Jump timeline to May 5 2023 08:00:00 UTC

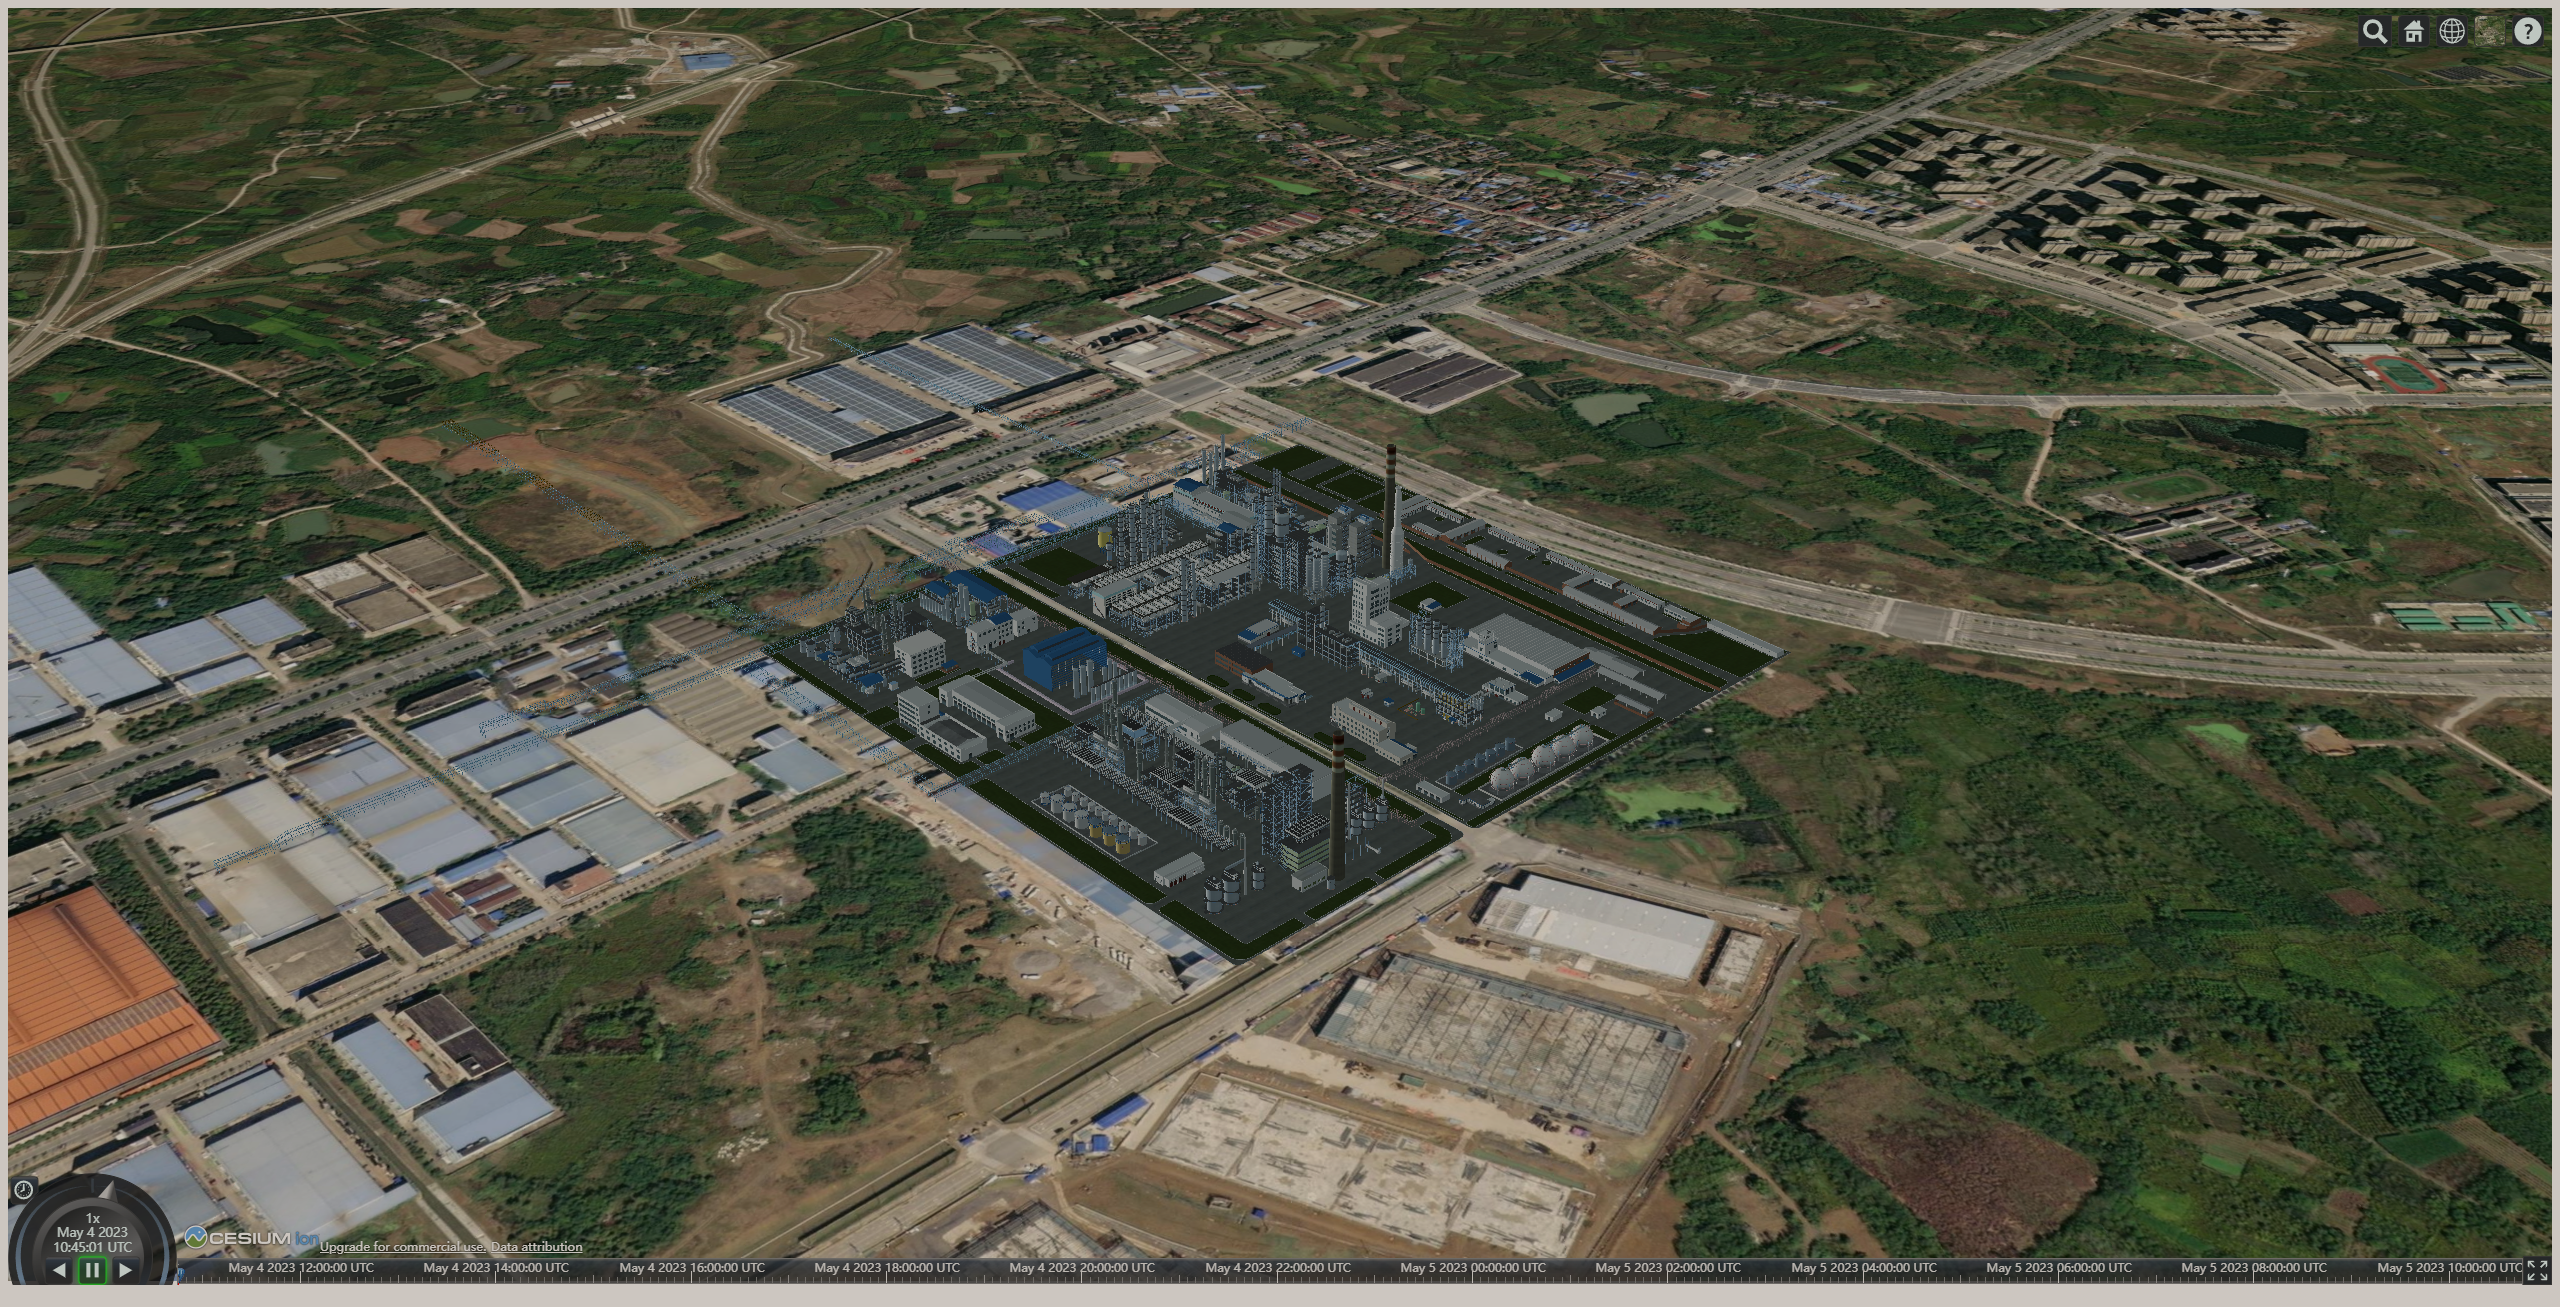pyautogui.click(x=2254, y=1268)
